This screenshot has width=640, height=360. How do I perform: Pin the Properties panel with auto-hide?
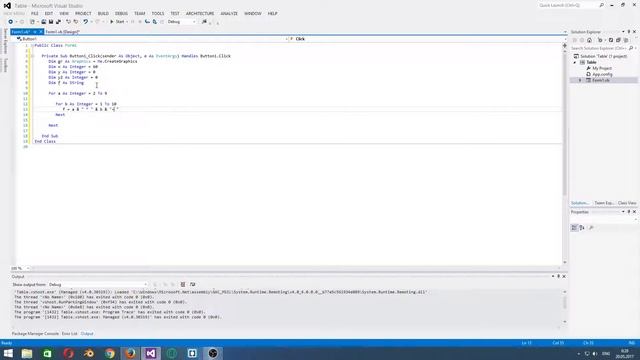[x=629, y=212]
